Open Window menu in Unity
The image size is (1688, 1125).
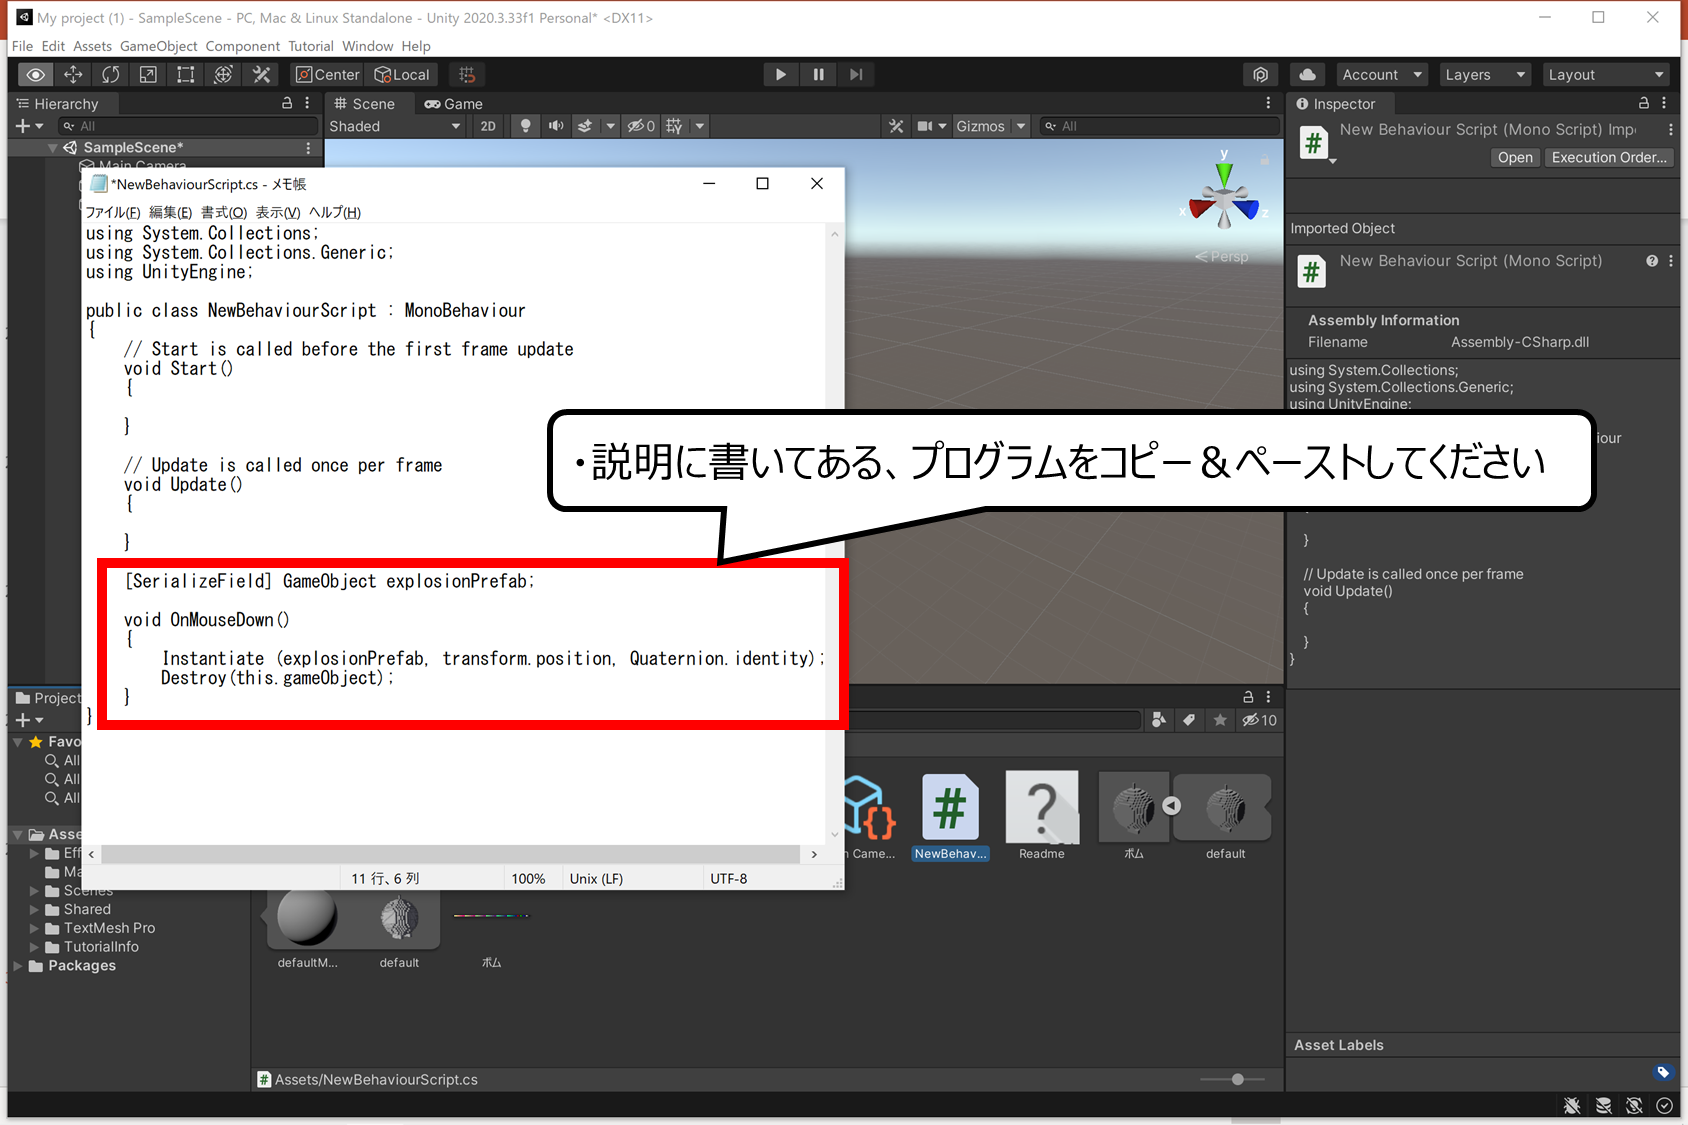(x=367, y=46)
